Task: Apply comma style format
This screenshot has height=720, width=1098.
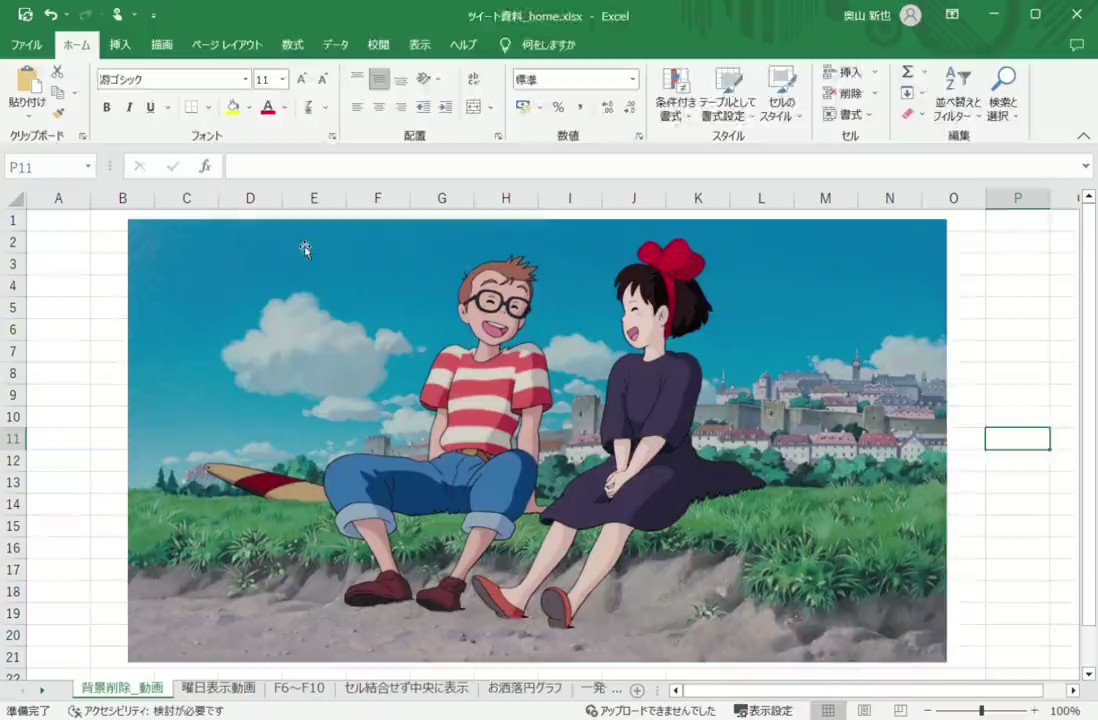Action: (580, 107)
